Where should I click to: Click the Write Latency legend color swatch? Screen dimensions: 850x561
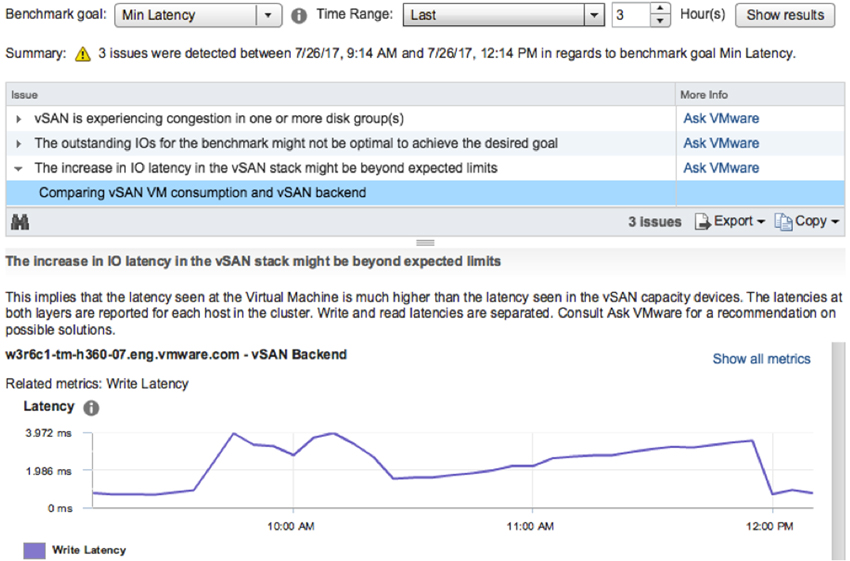pos(35,551)
